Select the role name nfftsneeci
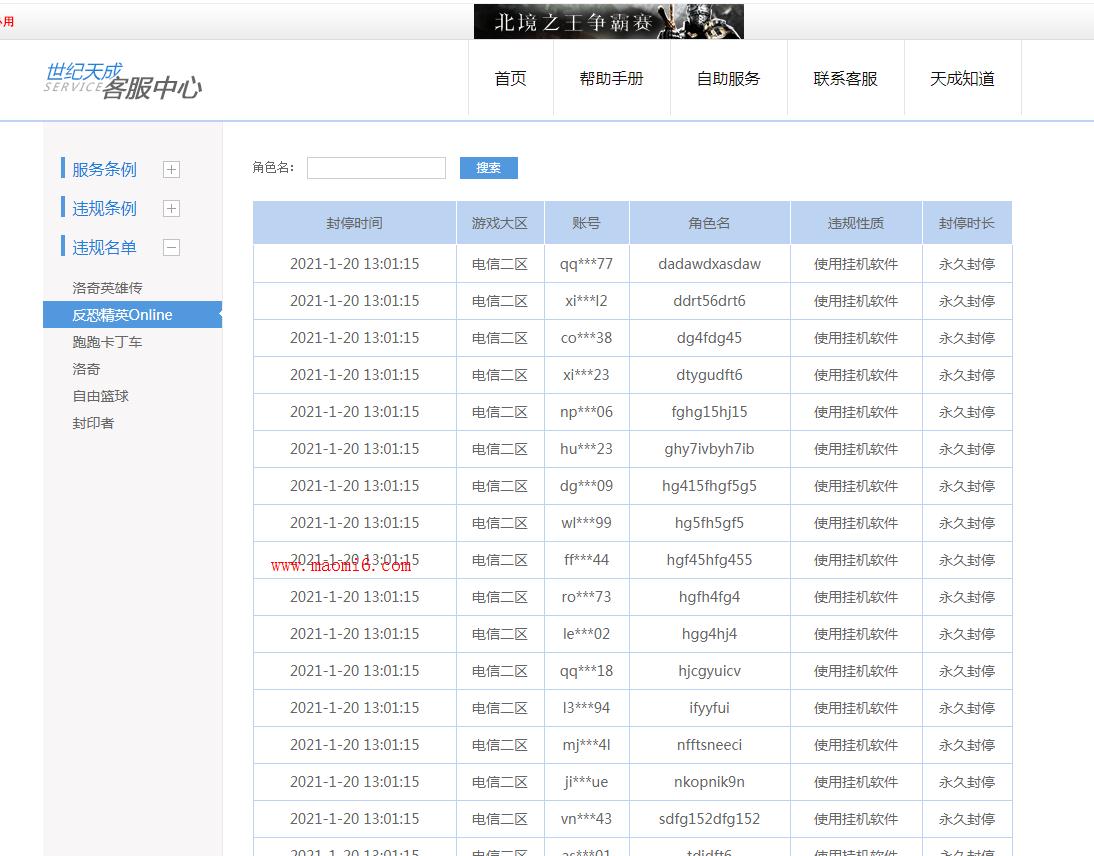1094x856 pixels. pyautogui.click(x=710, y=745)
